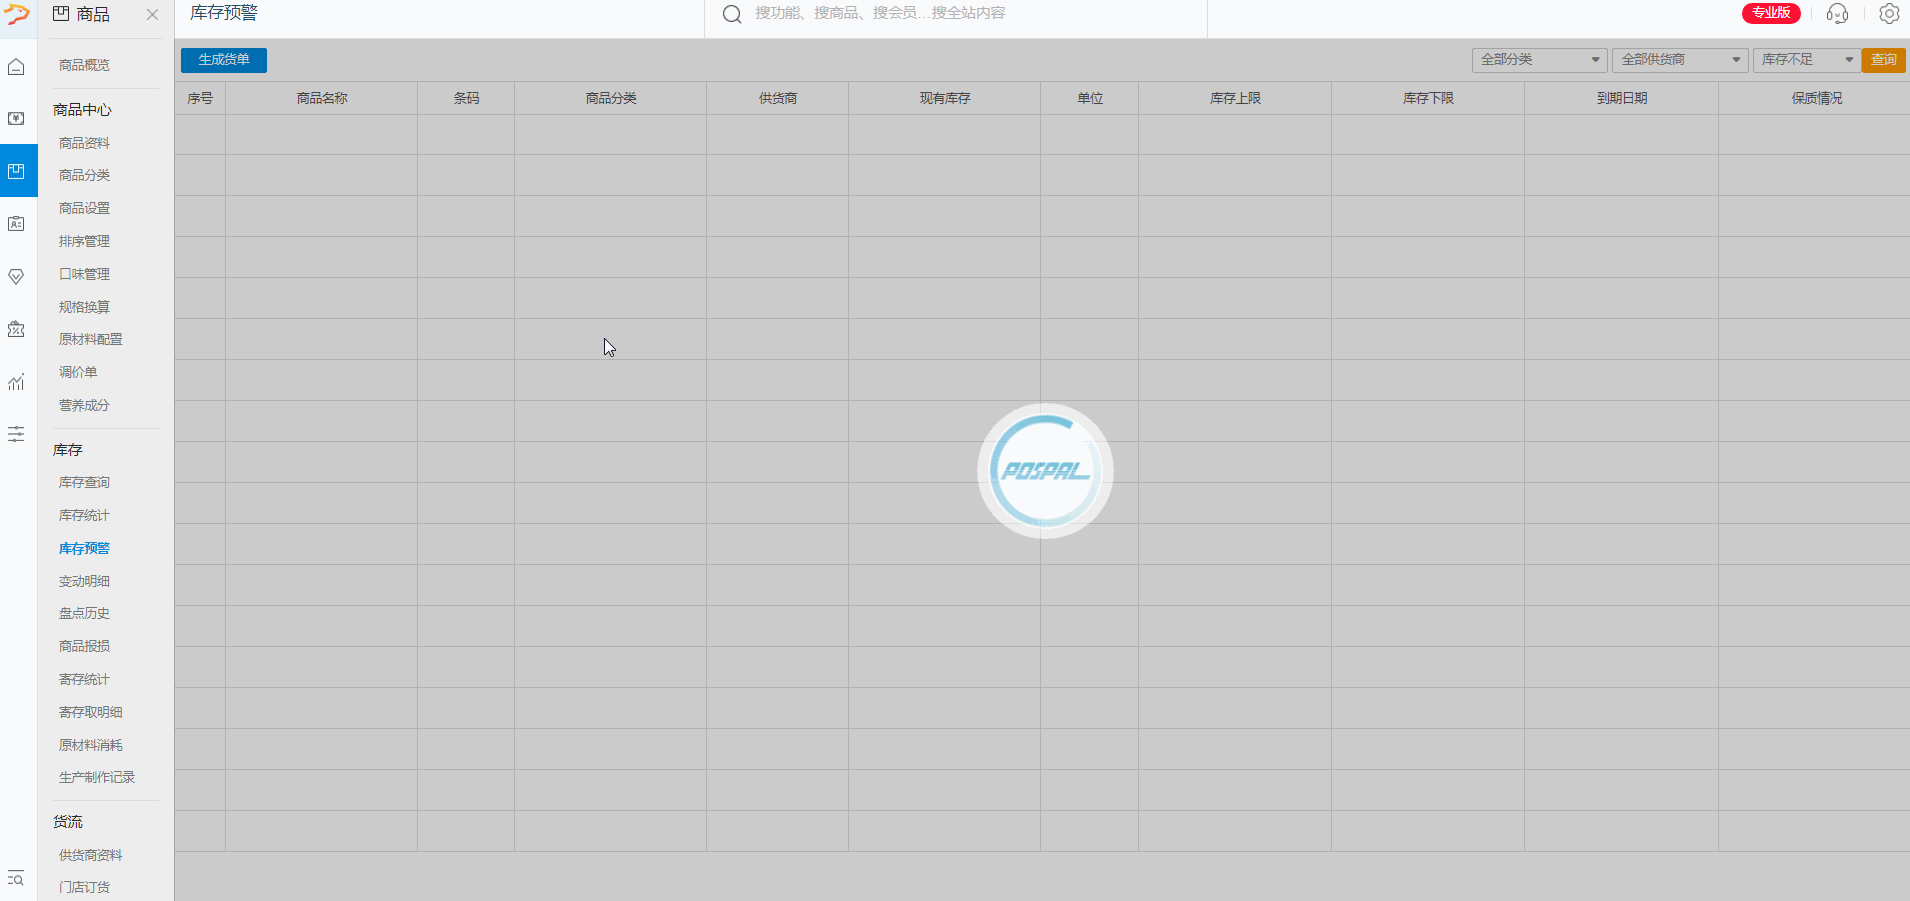This screenshot has height=901, width=1910.
Task: Click the sliders settings icon in rail
Action: (x=16, y=434)
